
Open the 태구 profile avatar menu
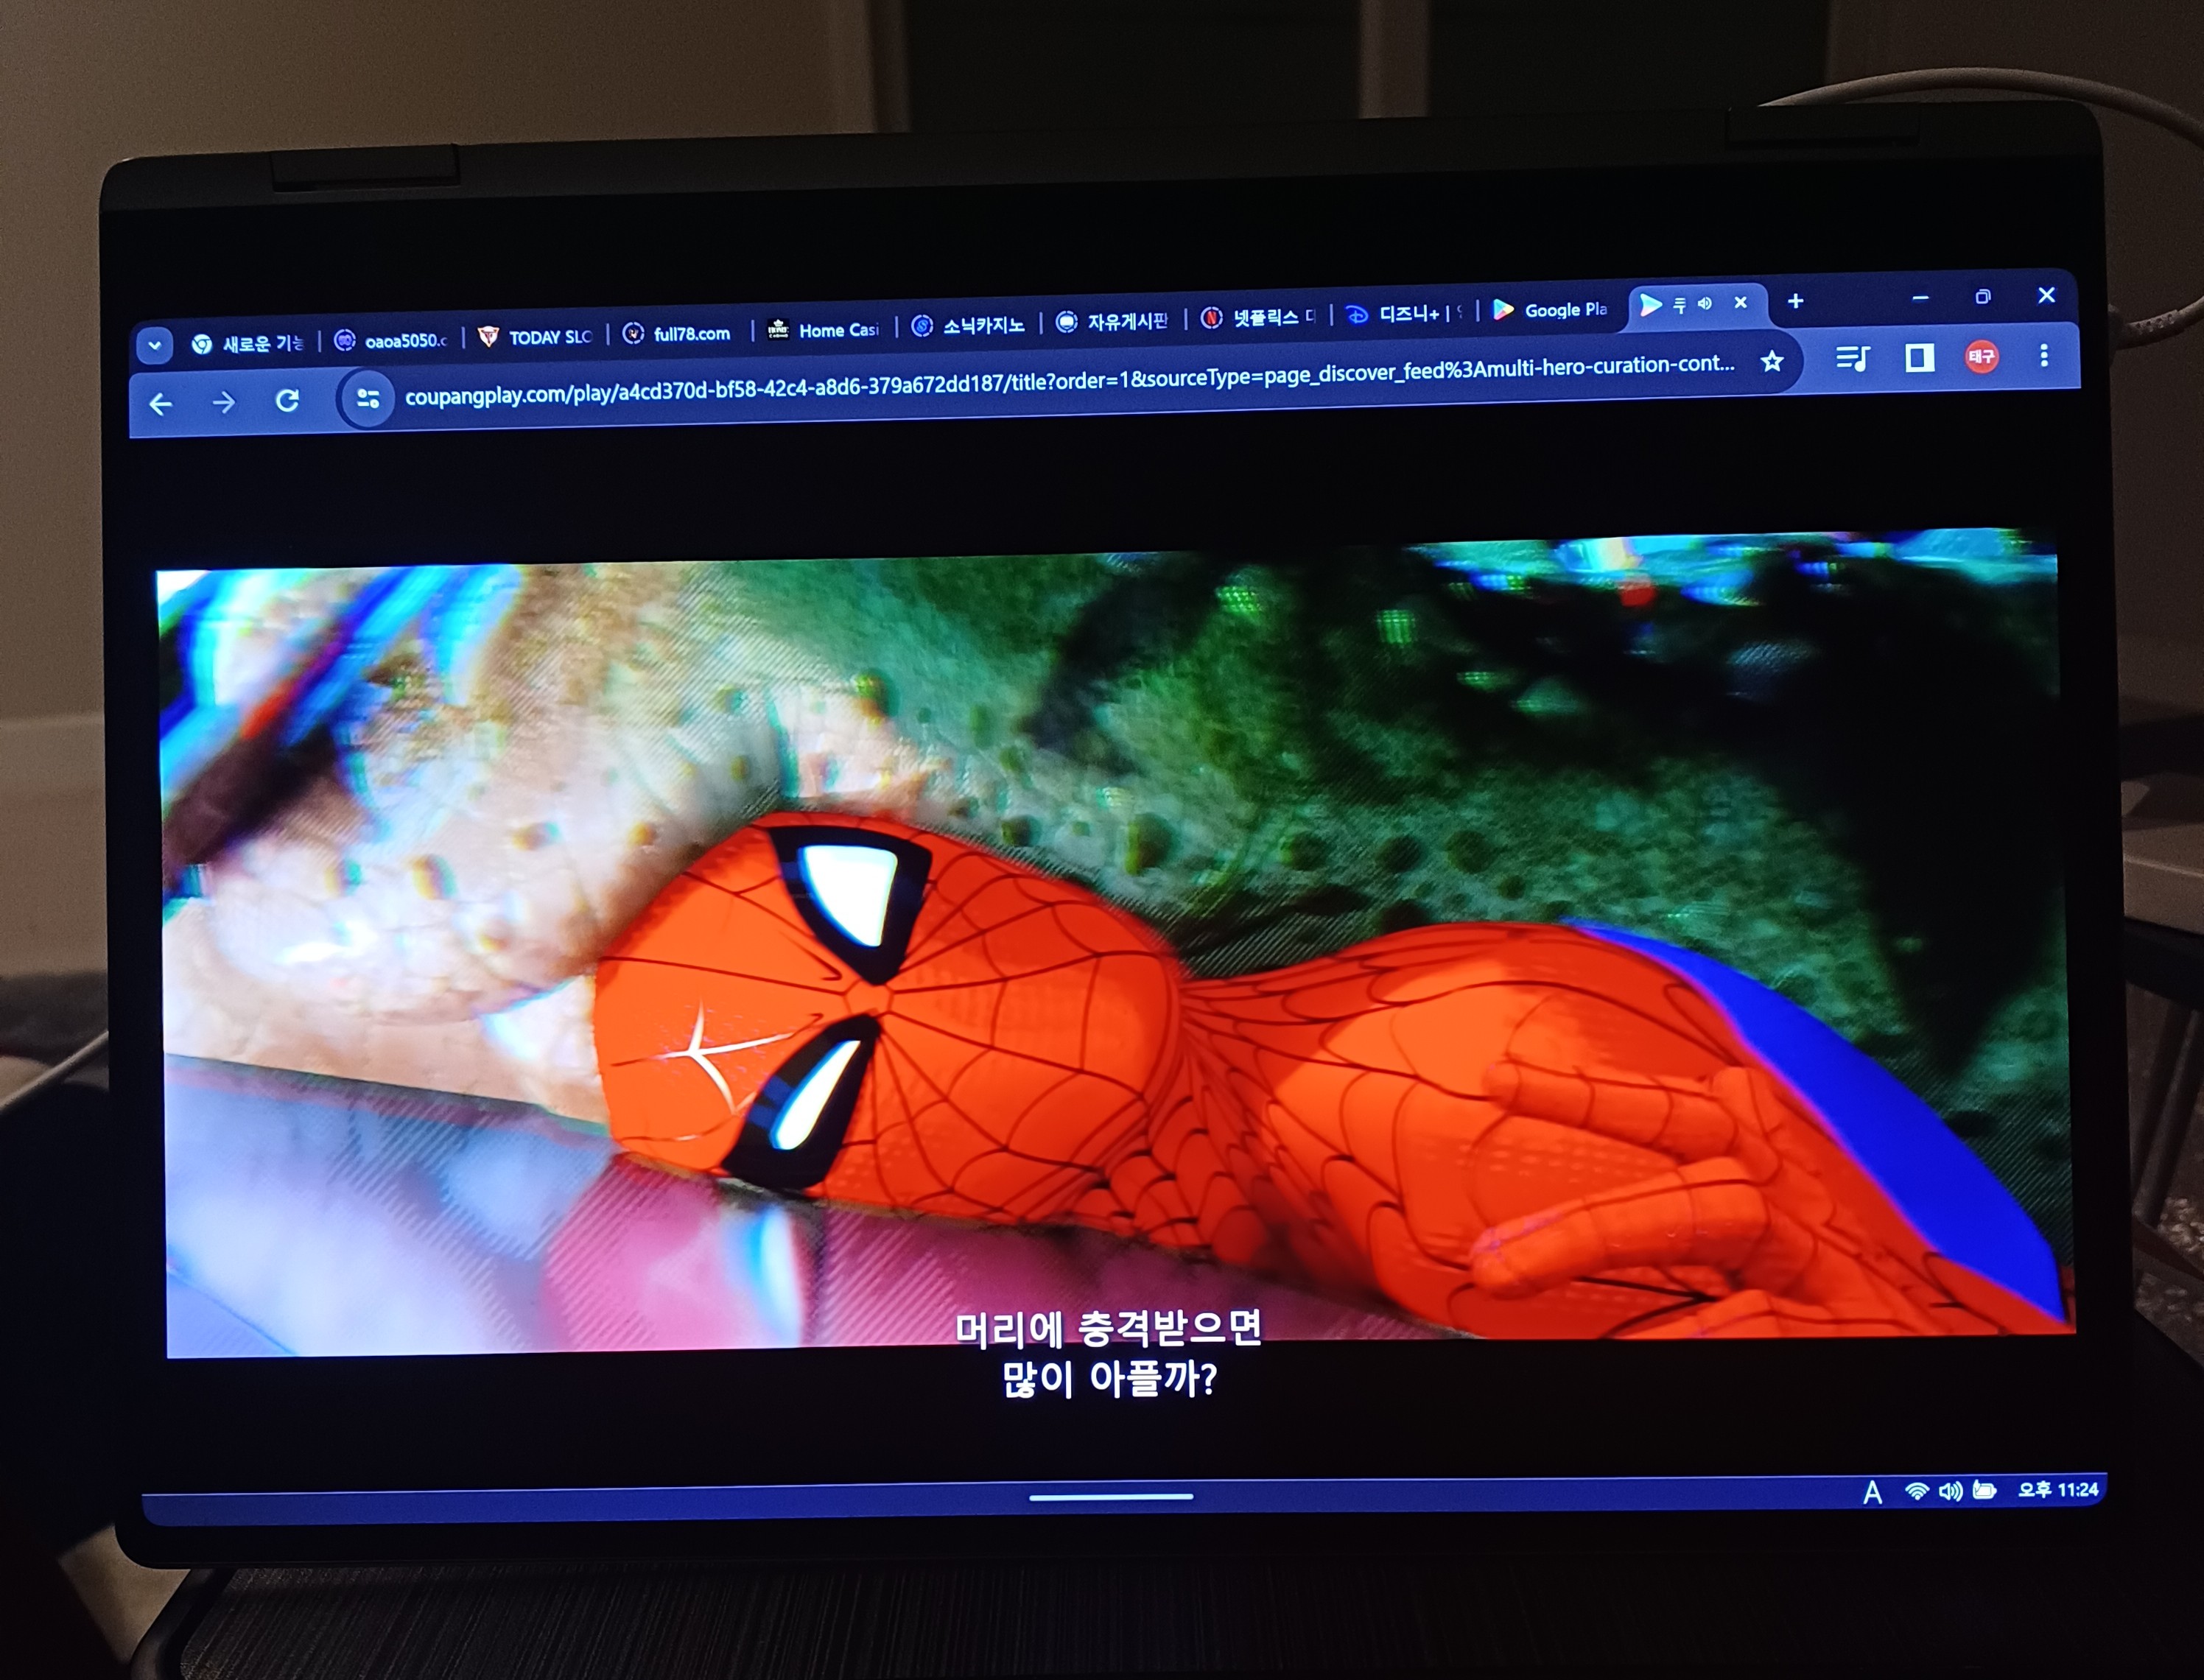[x=1982, y=356]
